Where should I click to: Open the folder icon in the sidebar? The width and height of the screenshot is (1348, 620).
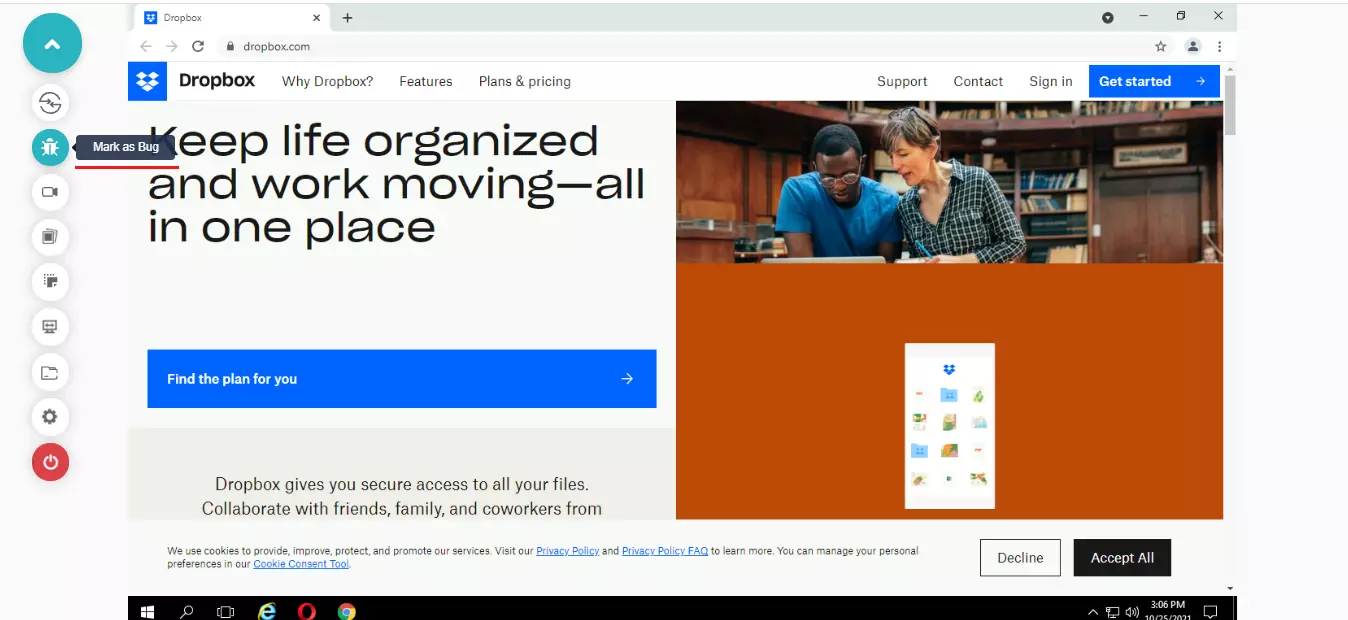[51, 373]
